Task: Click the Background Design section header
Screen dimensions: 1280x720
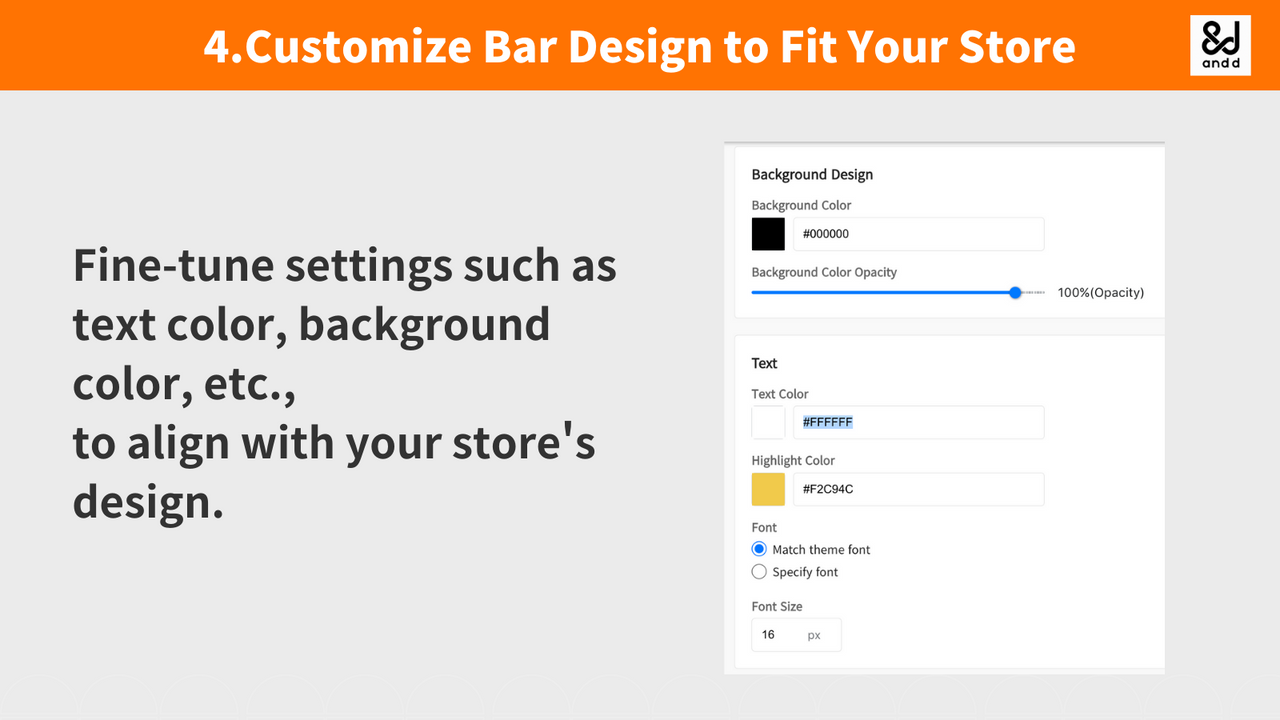Action: pos(812,174)
